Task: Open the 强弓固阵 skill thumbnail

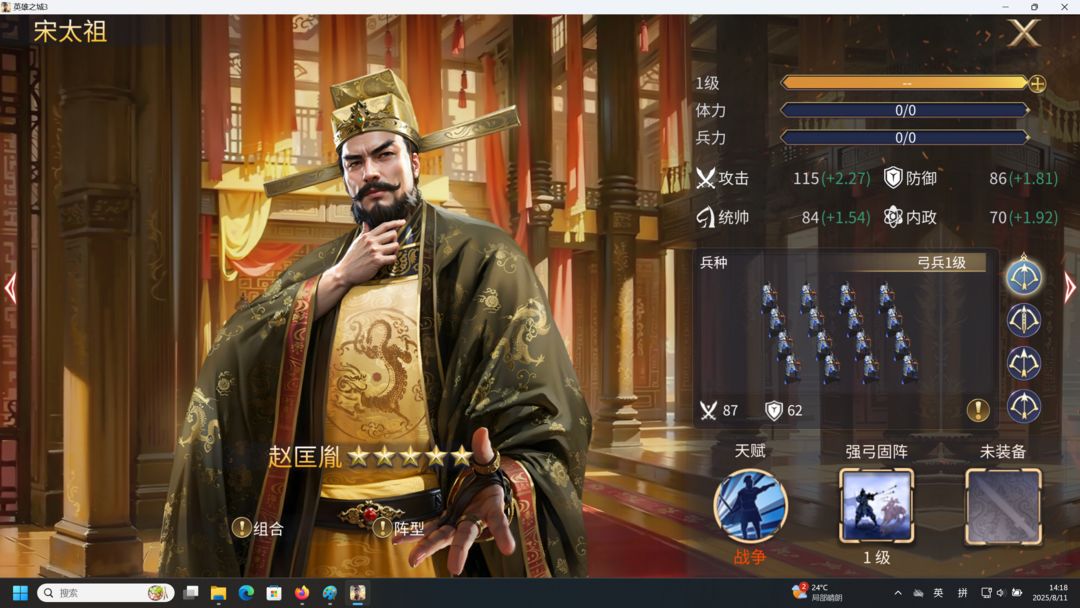Action: tap(876, 506)
